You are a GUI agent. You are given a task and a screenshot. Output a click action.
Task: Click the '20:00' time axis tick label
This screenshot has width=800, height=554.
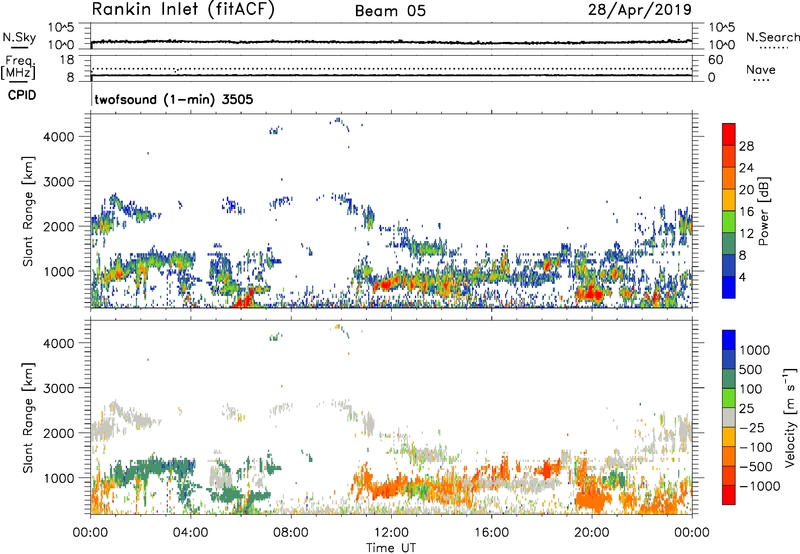click(x=592, y=533)
